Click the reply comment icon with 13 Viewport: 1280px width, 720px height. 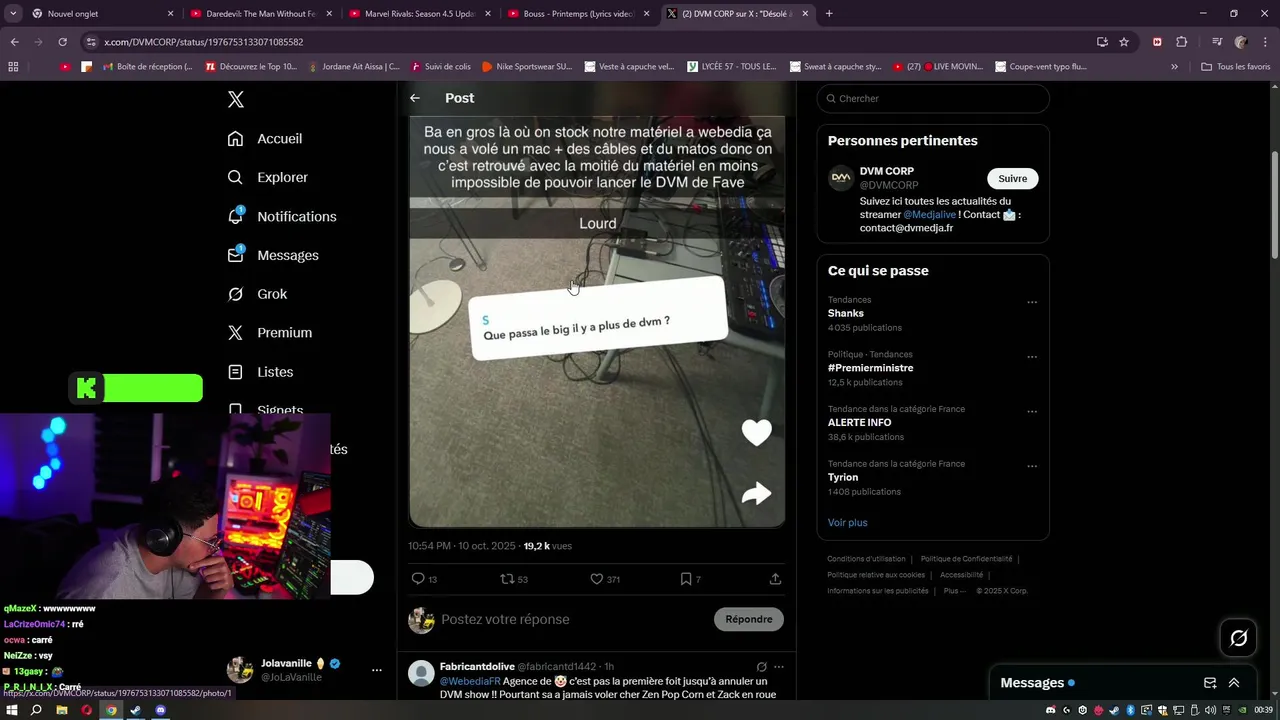(424, 579)
